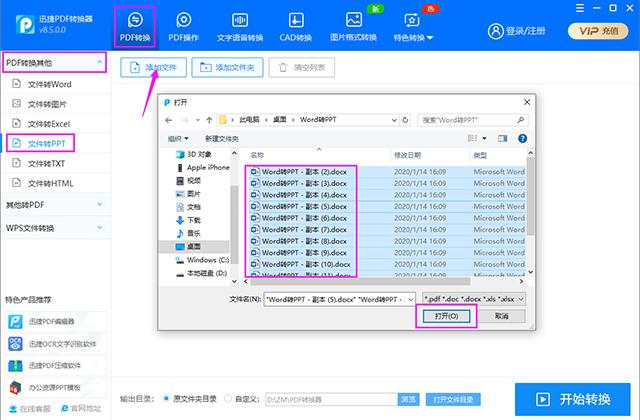
Task: Open the PDF转换 tab in top toolbar
Action: pos(135,27)
